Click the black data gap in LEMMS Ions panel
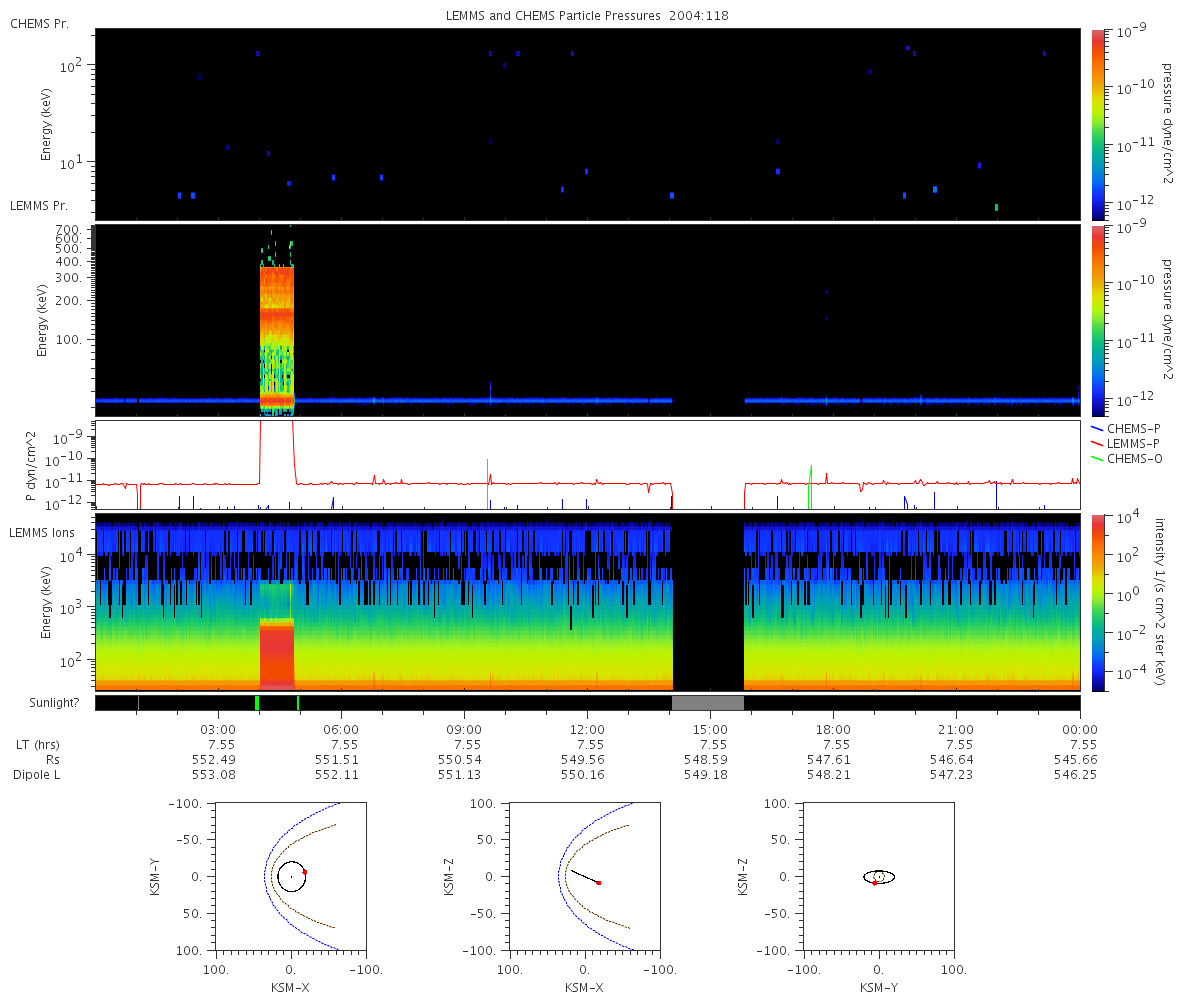 click(x=708, y=602)
